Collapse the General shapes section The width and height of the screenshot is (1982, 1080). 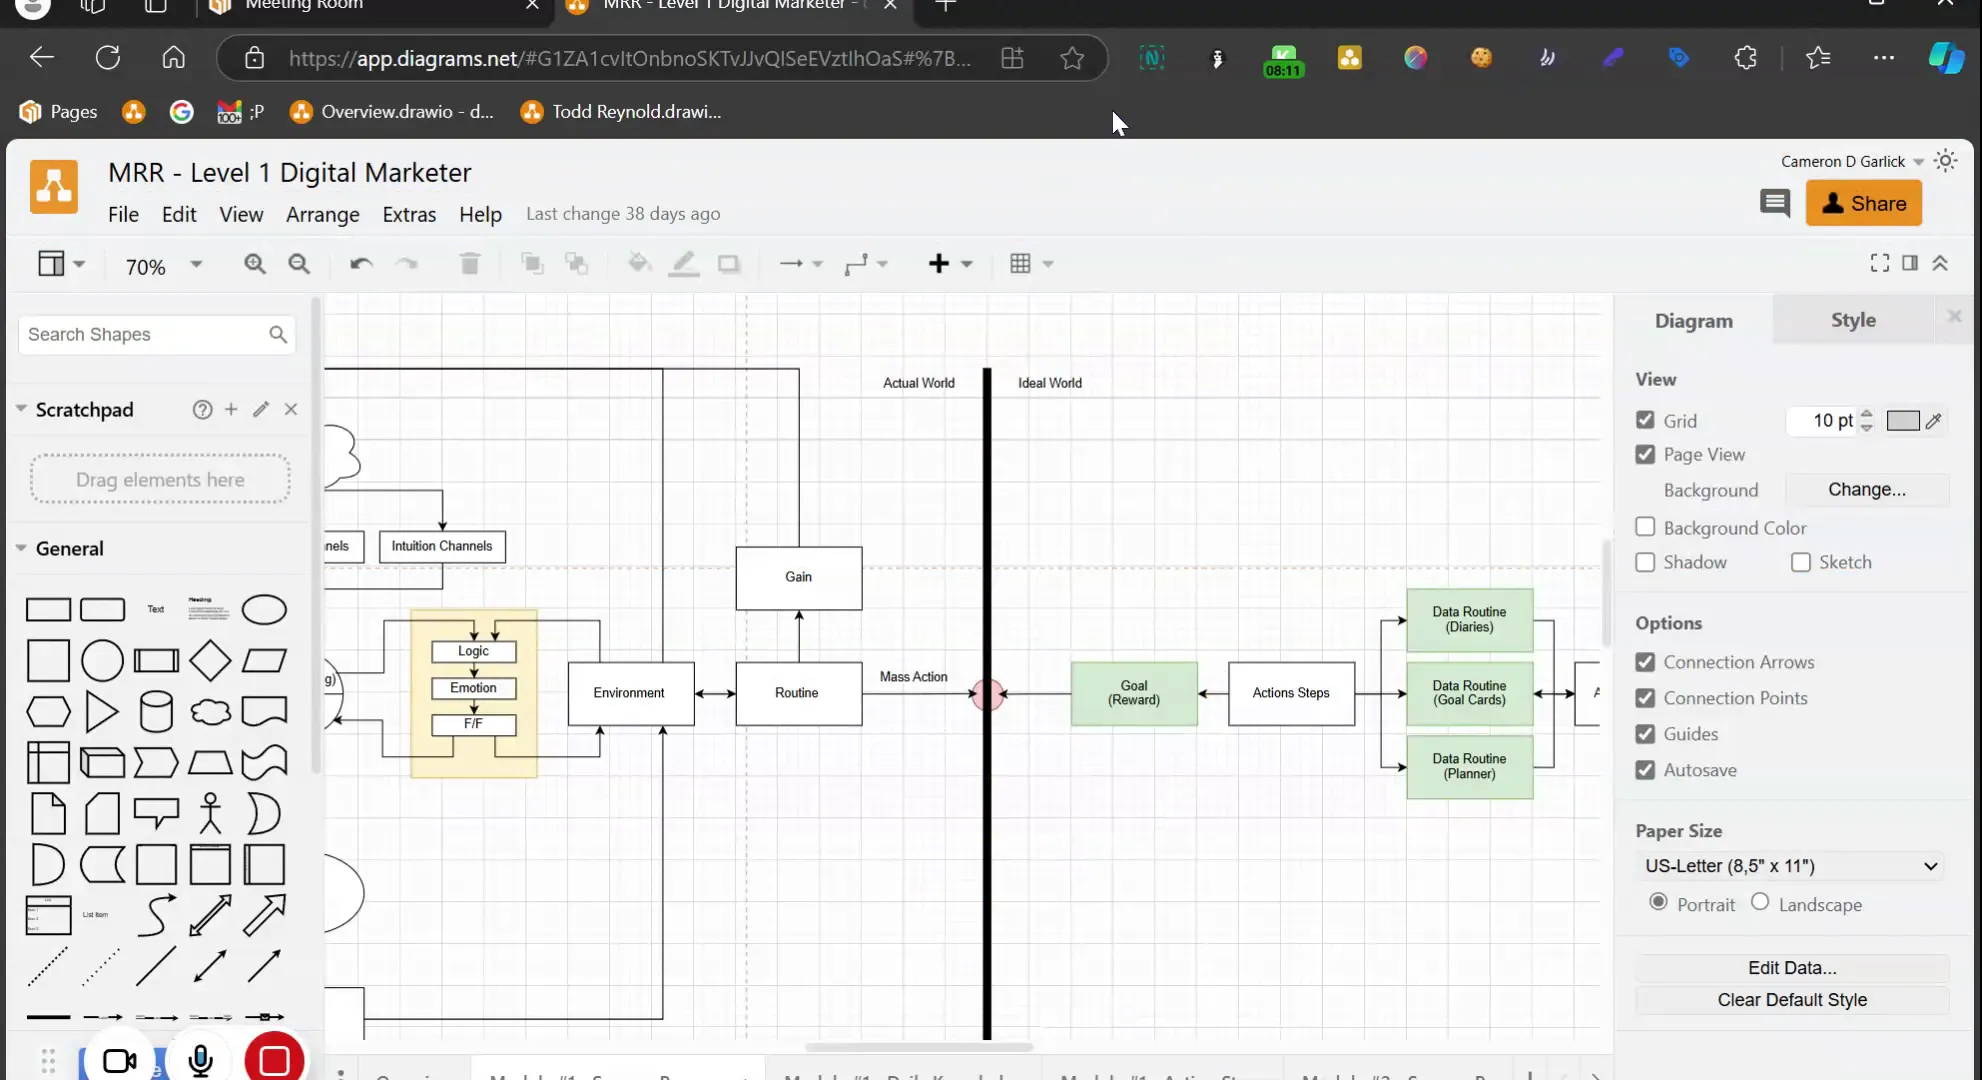point(21,548)
